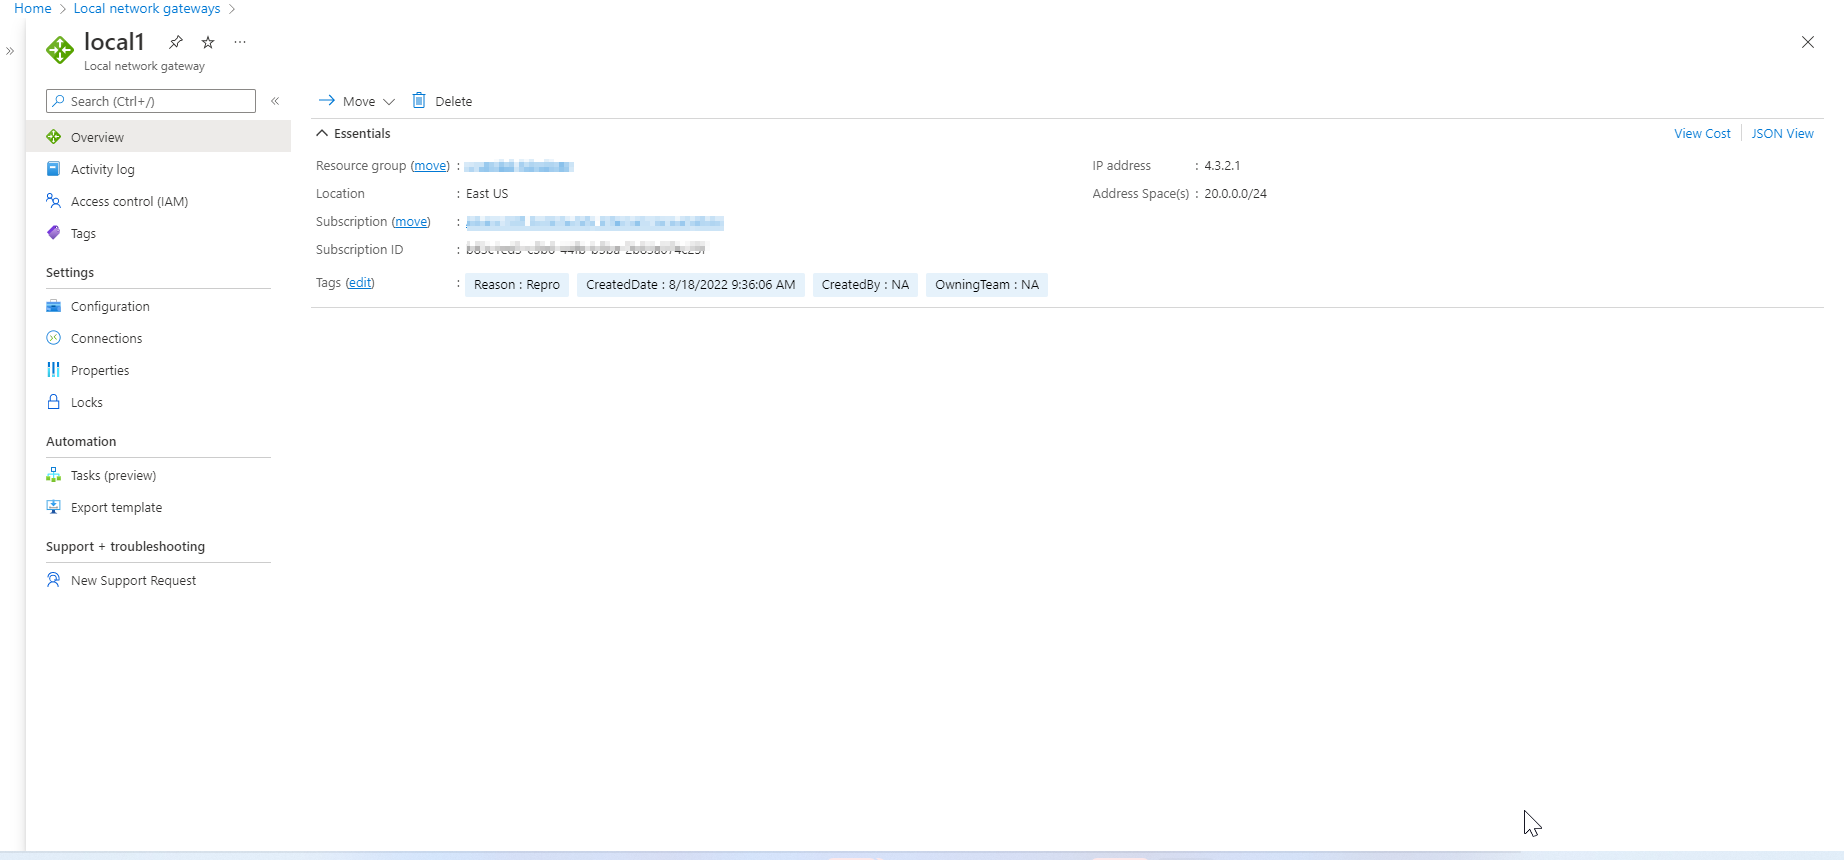Open the blurred subscription name link
Image resolution: width=1844 pixels, height=860 pixels.
pos(595,222)
